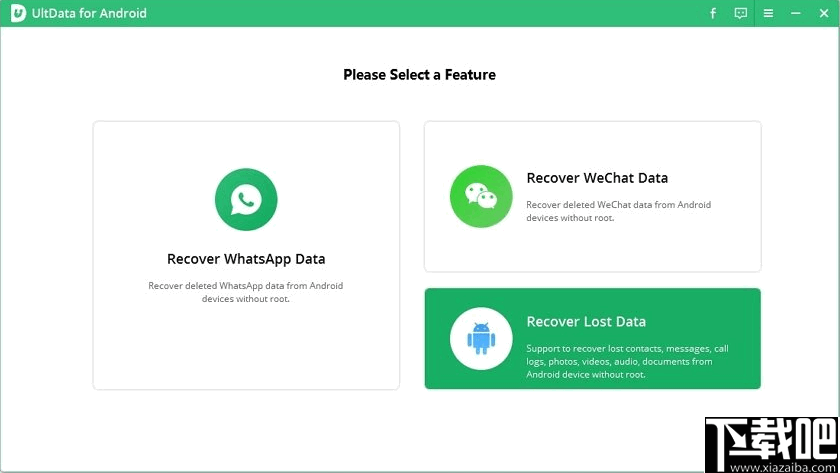
Task: Click the WhatsApp recovery description text
Action: point(245,292)
